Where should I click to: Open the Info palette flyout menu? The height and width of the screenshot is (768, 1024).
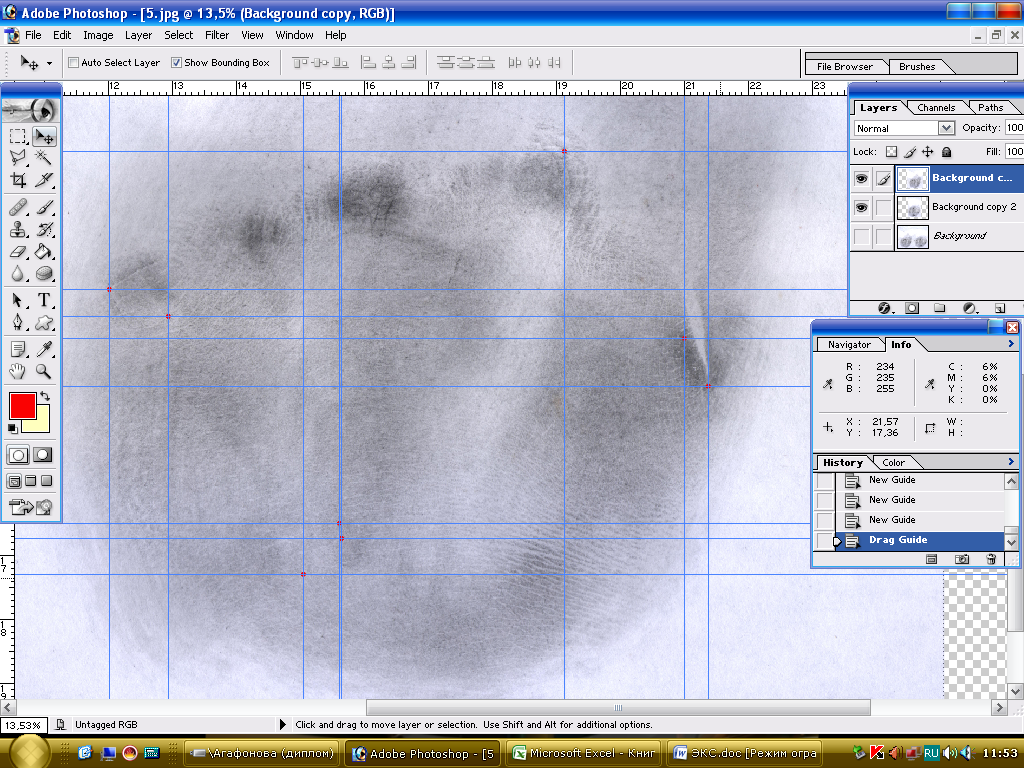coord(1011,344)
